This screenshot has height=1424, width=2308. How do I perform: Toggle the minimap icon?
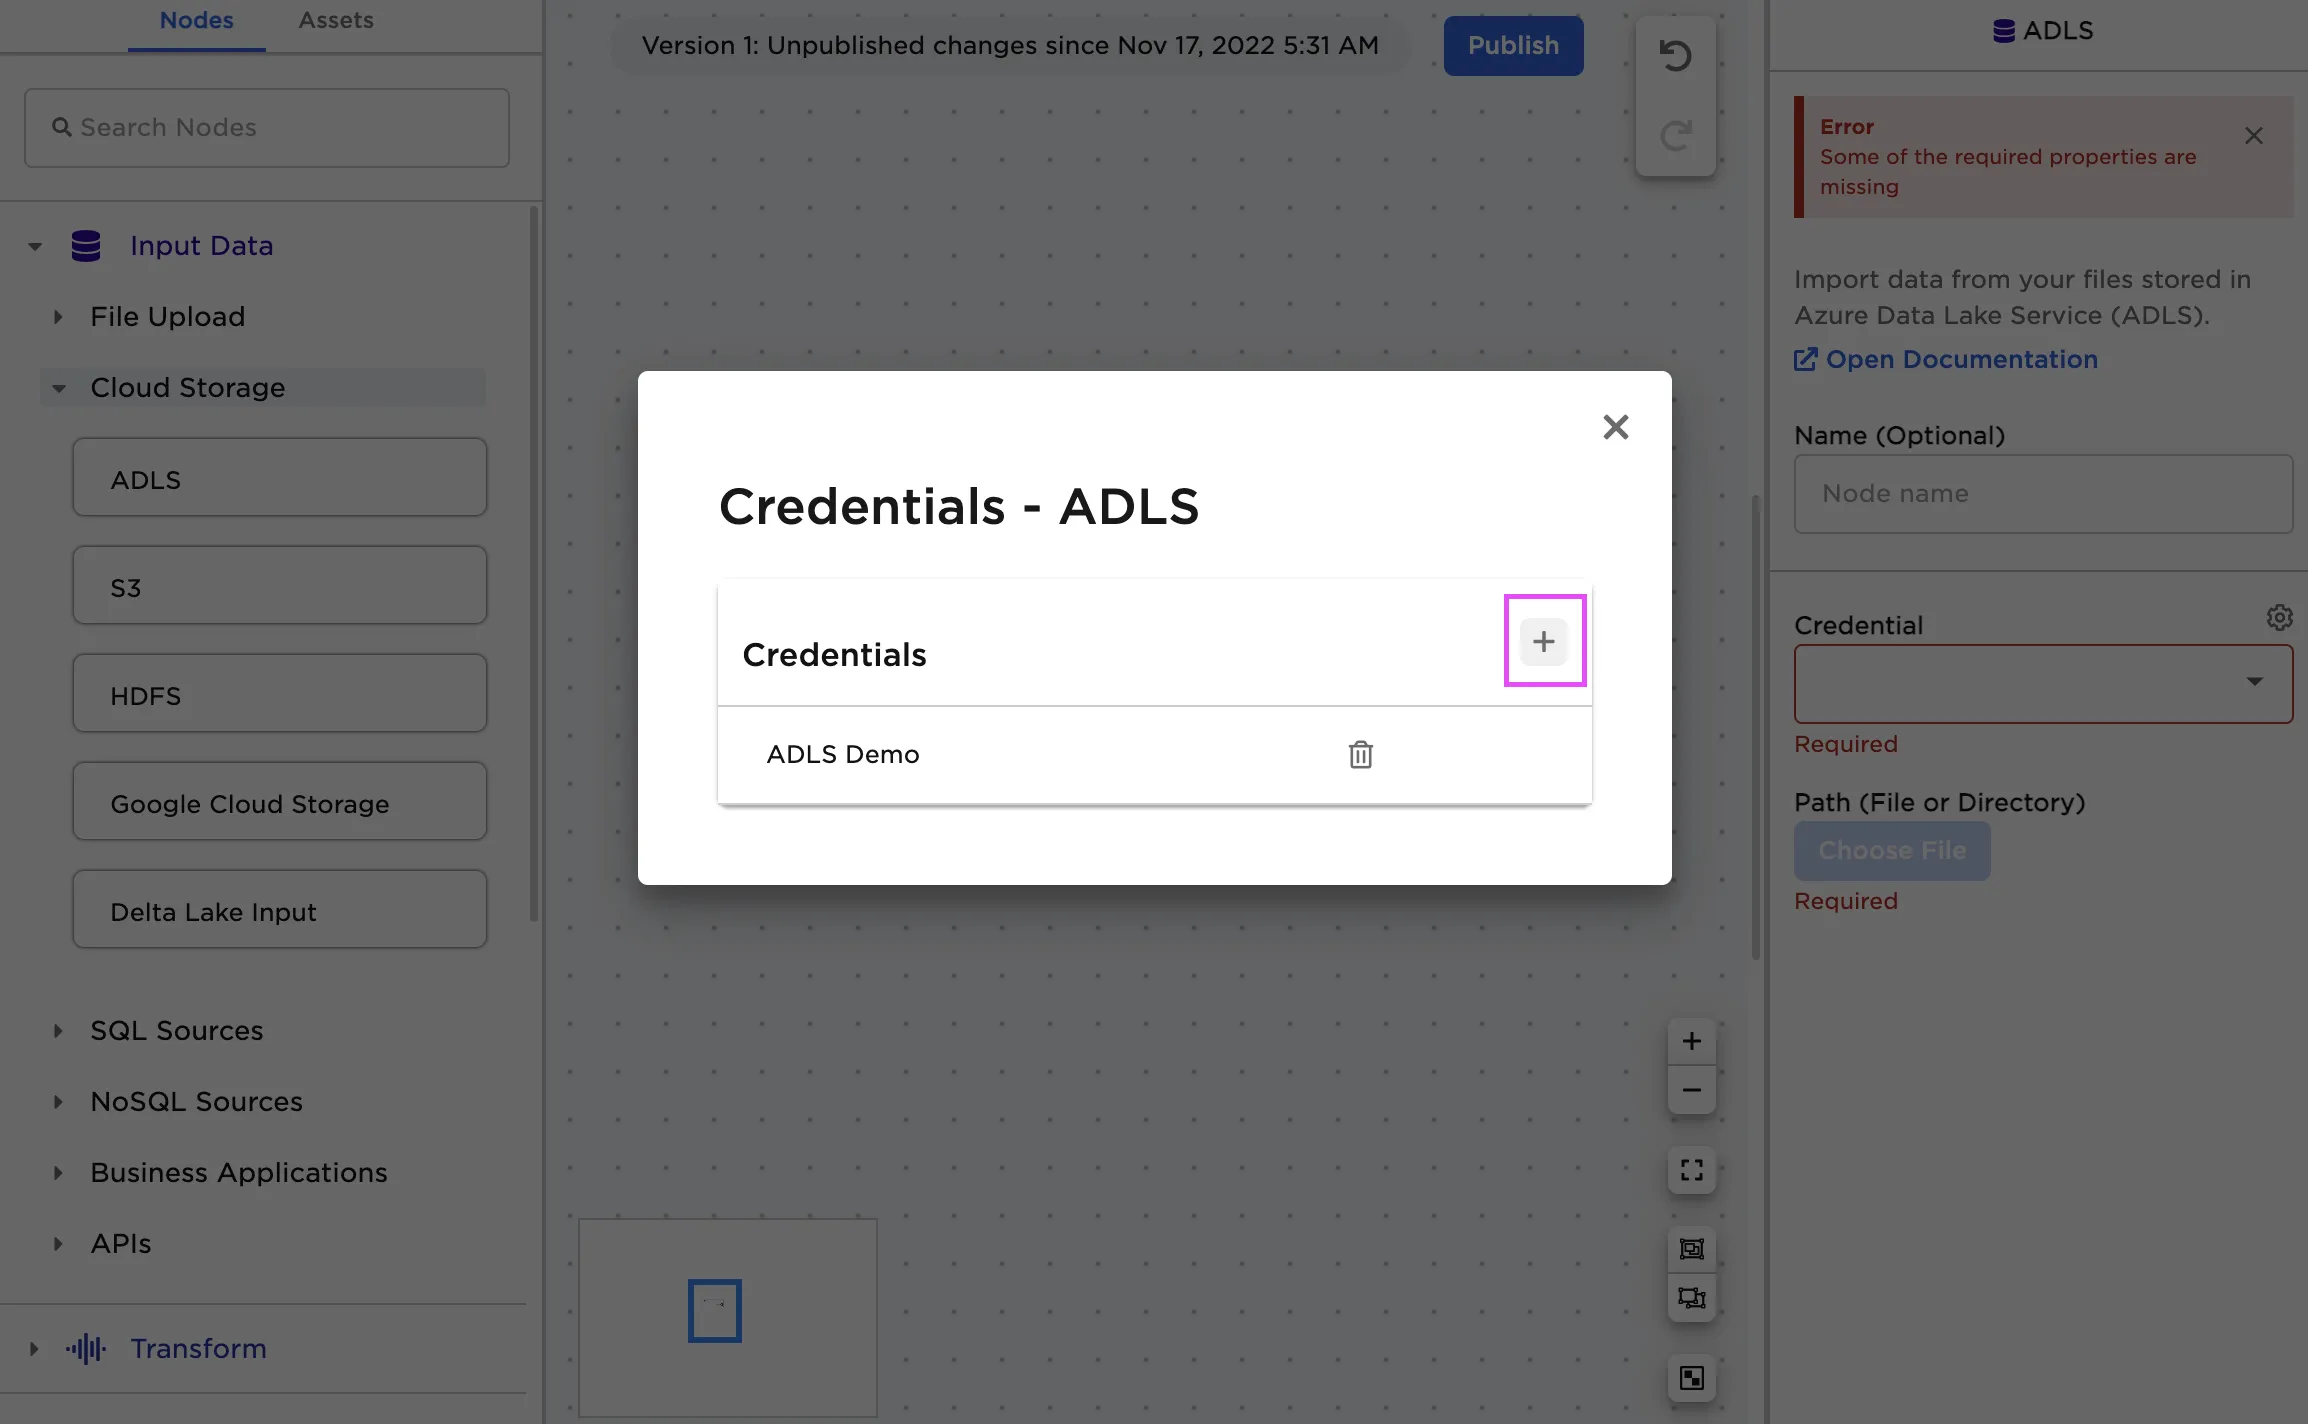[1691, 1378]
